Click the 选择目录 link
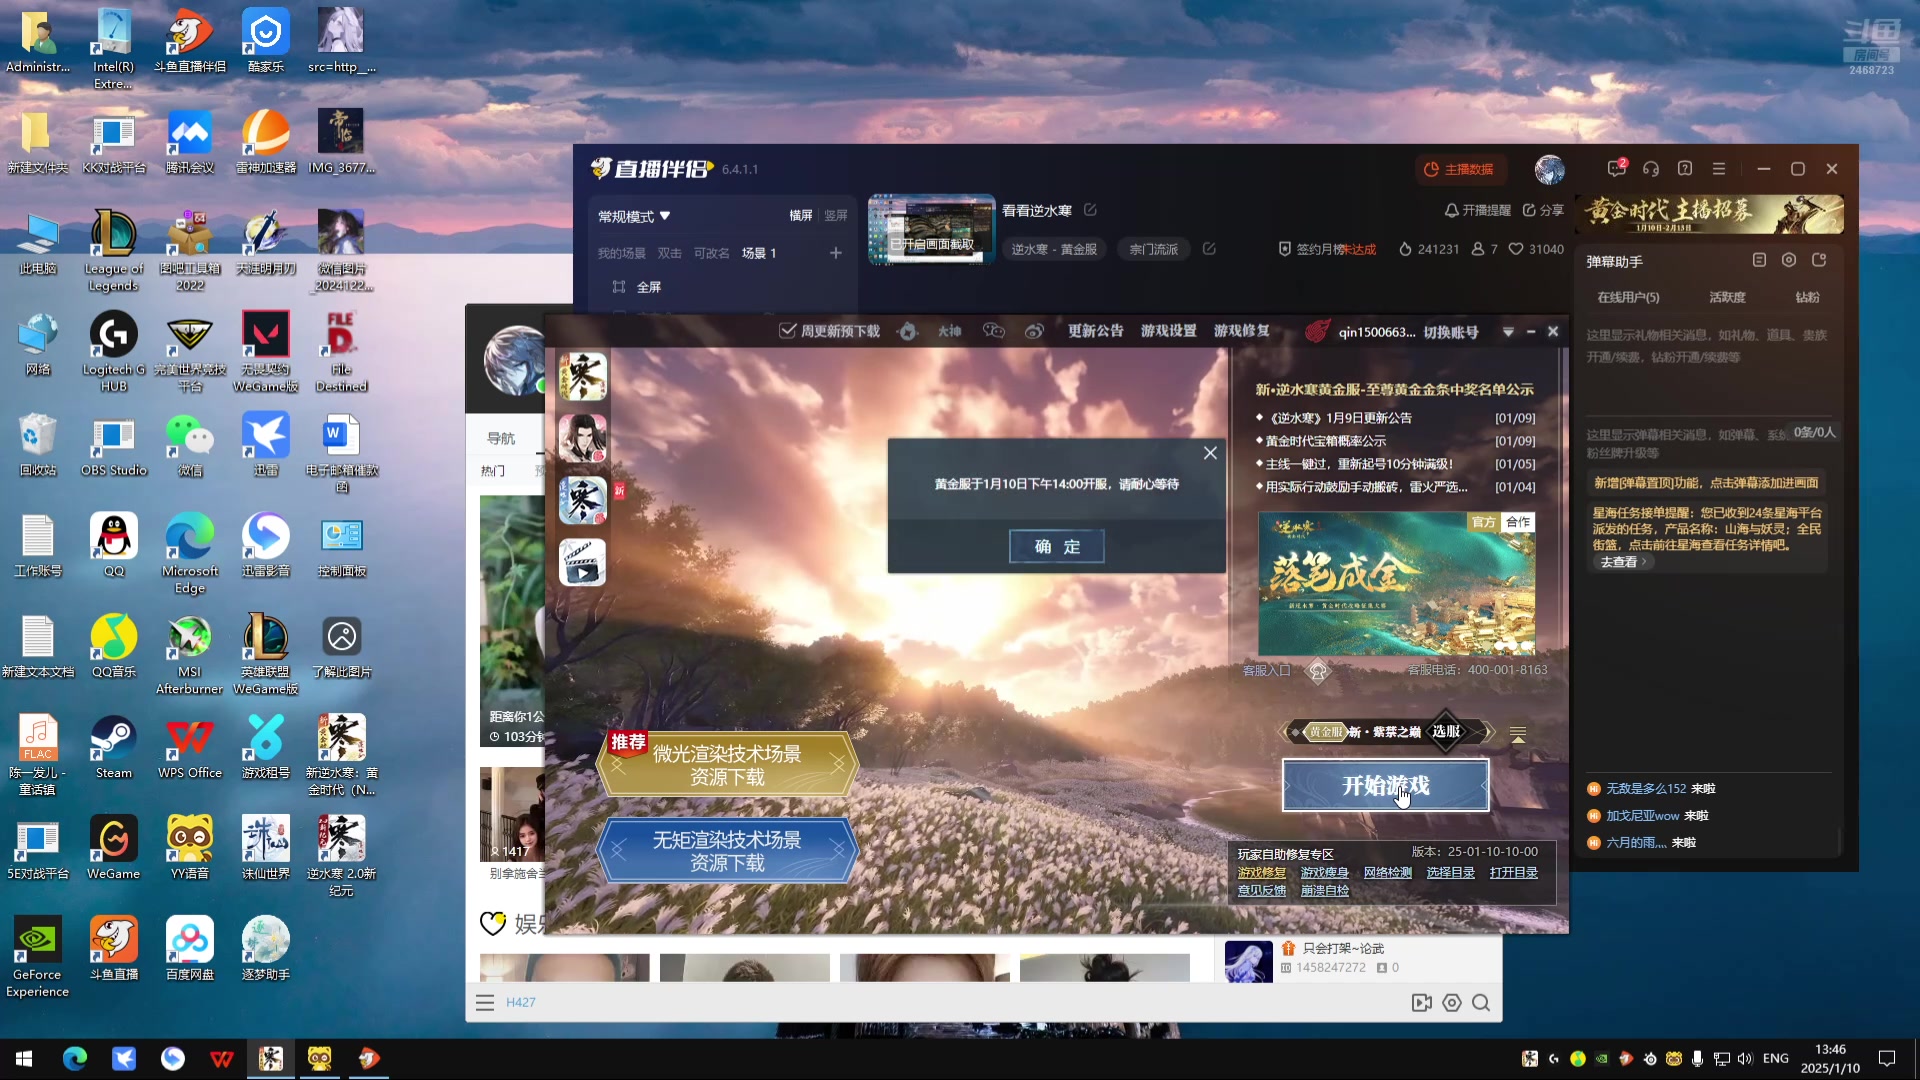Viewport: 1920px width, 1080px height. point(1450,873)
